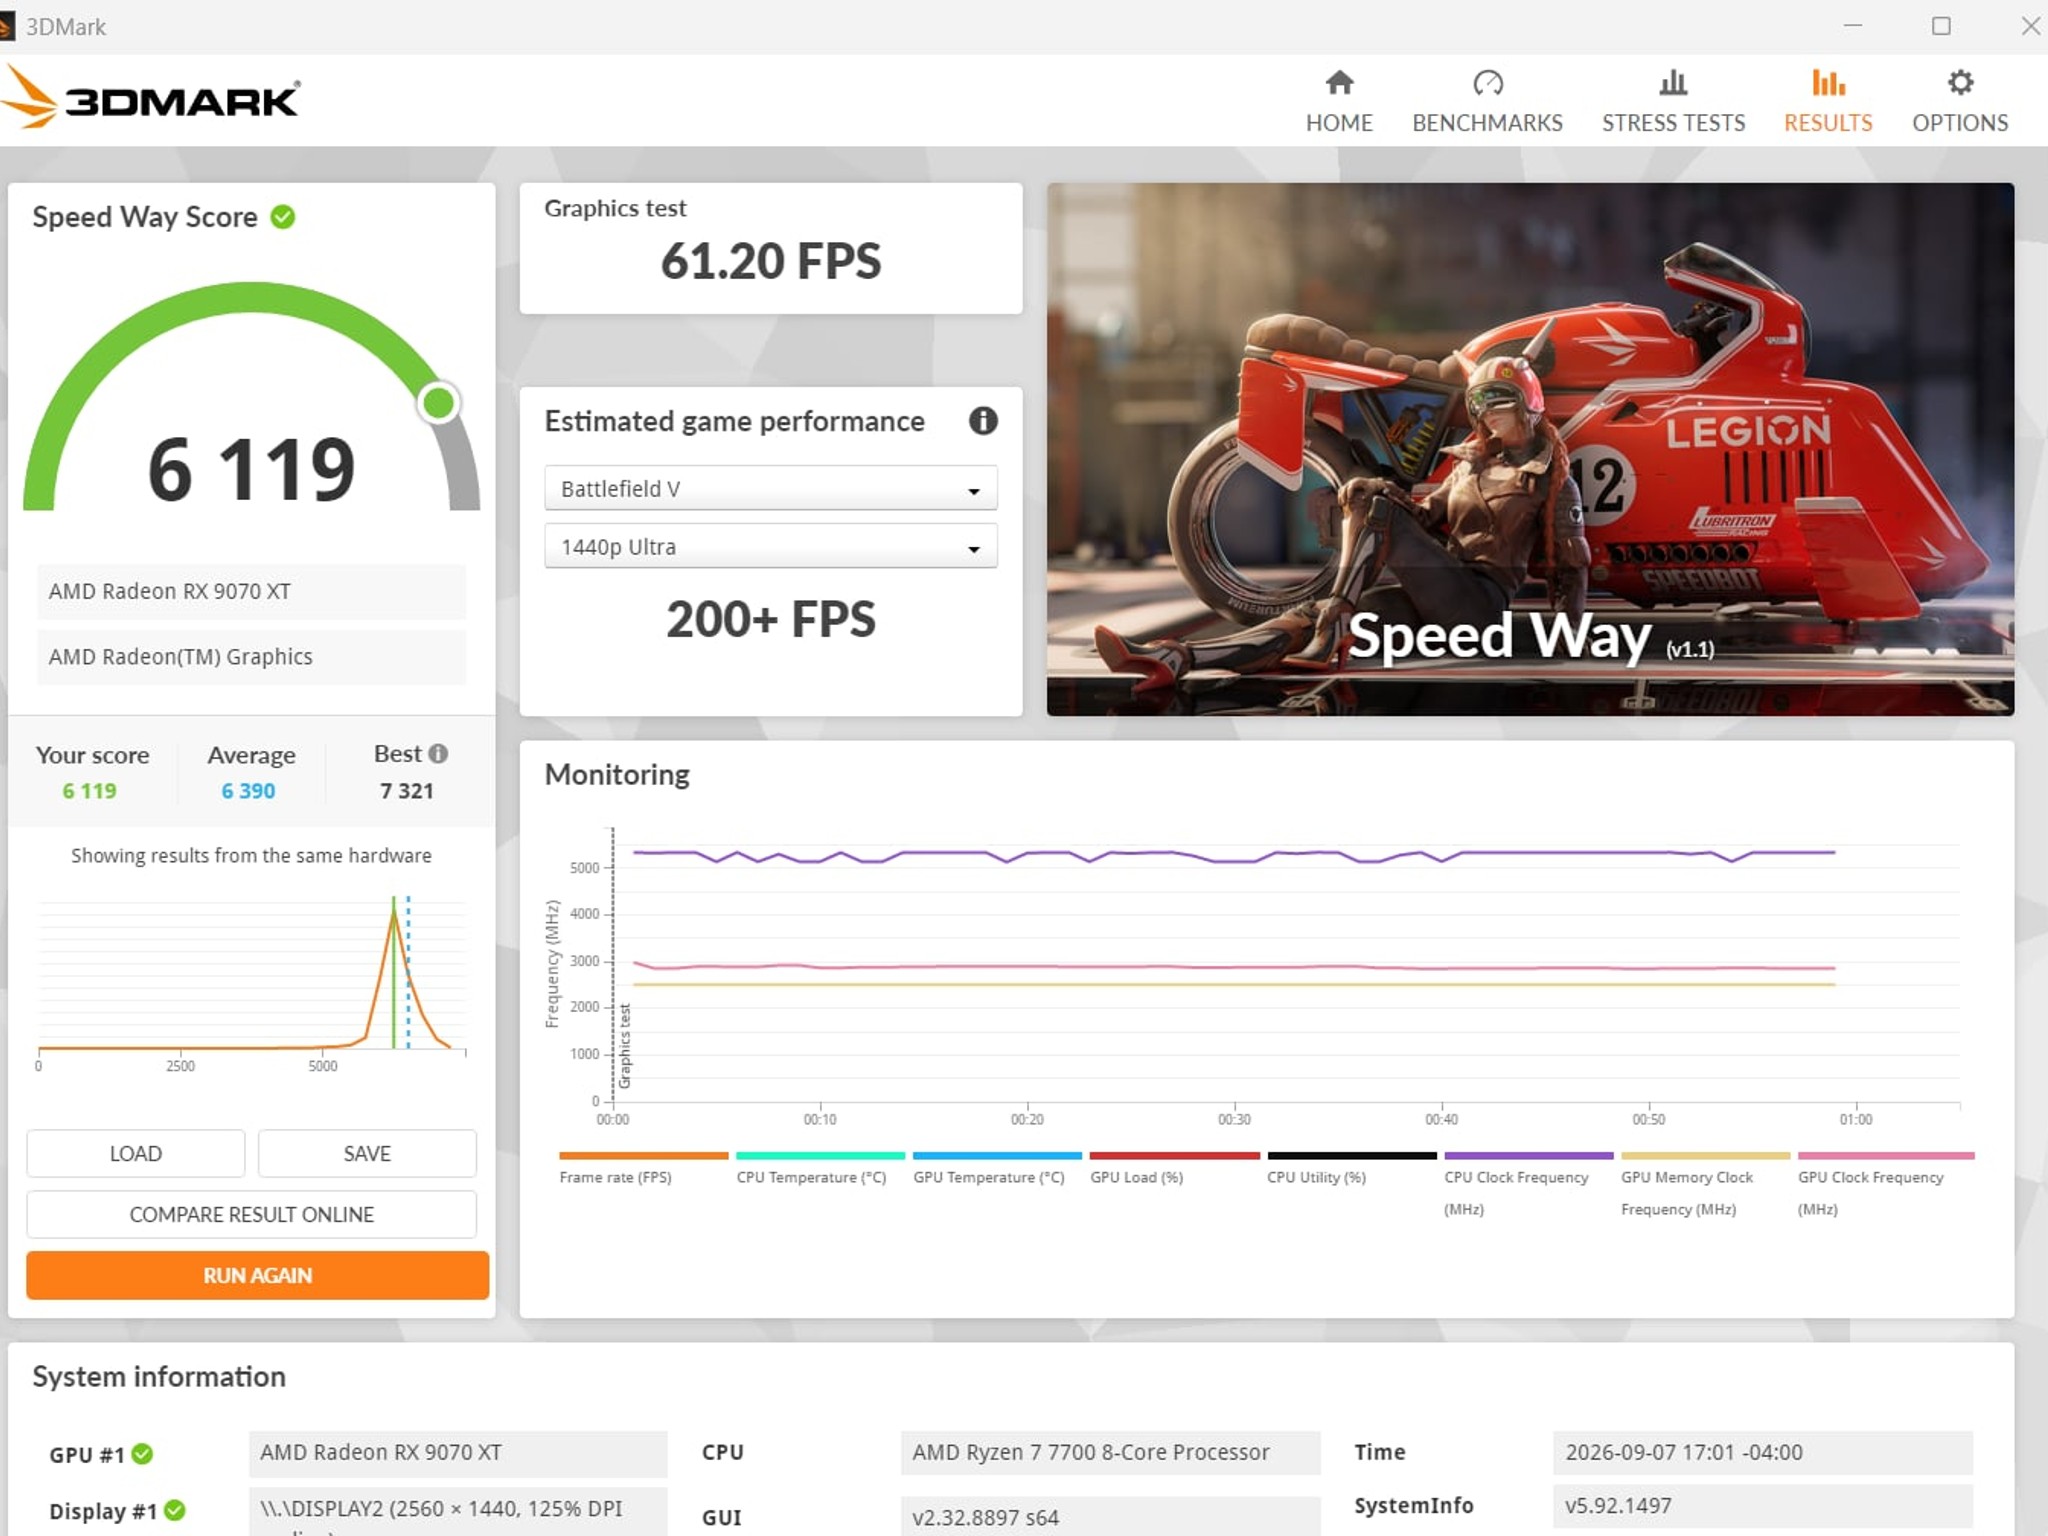Click the SystemInfo version v5.92.1497
Image resolution: width=2048 pixels, height=1536 pixels.
pyautogui.click(x=1762, y=1506)
